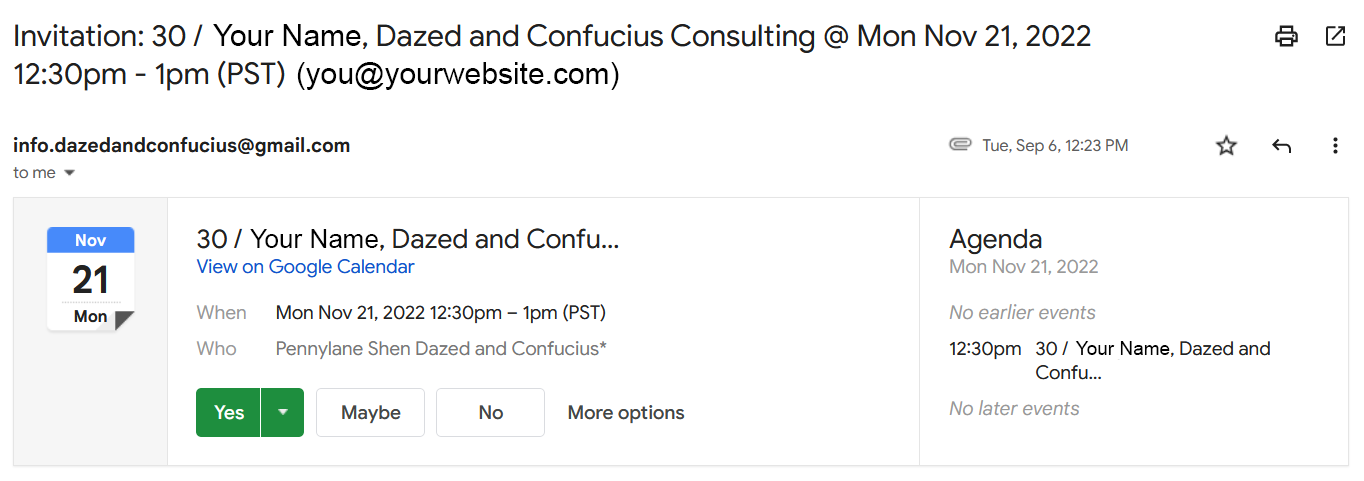Click the event title in invitation card
Screen dimensions: 1364x481
pyautogui.click(x=408, y=239)
